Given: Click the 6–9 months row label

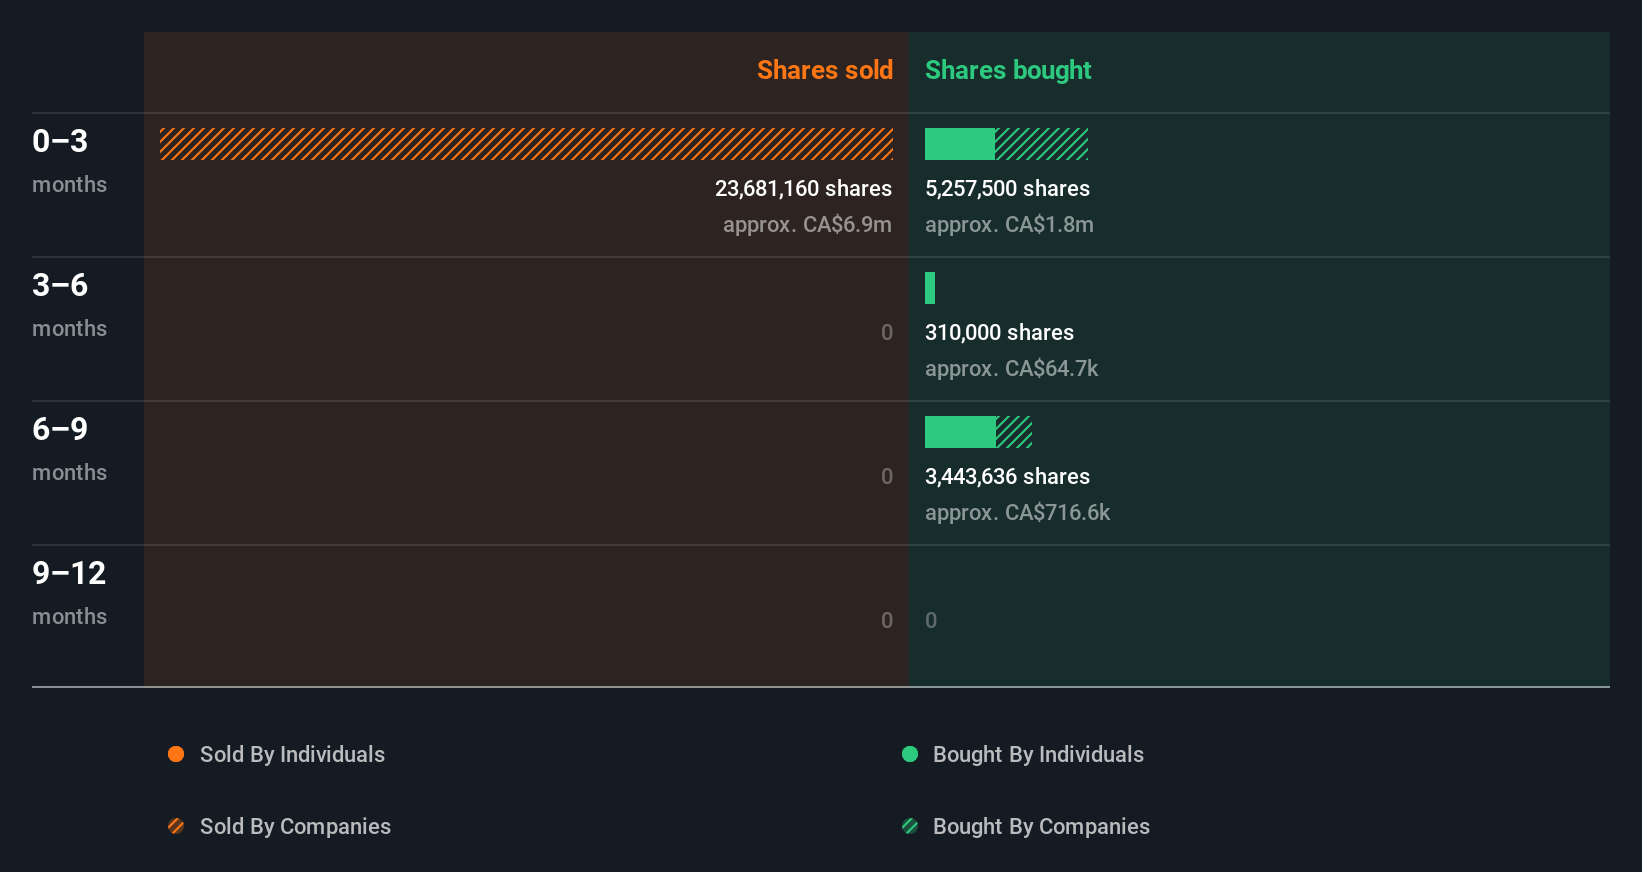Looking at the screenshot, I should (x=69, y=448).
